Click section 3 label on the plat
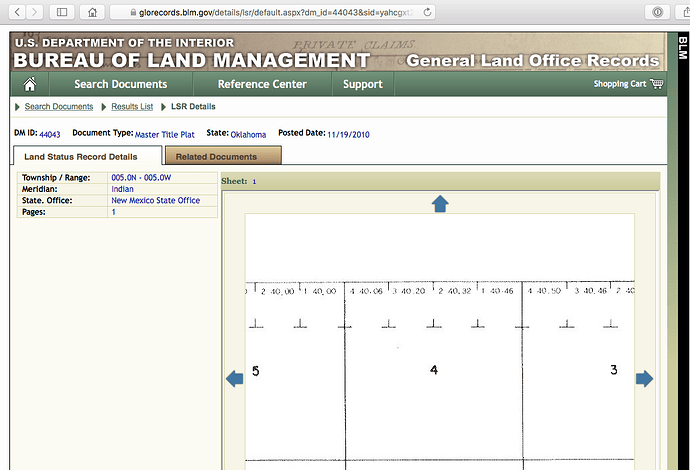 pos(614,370)
